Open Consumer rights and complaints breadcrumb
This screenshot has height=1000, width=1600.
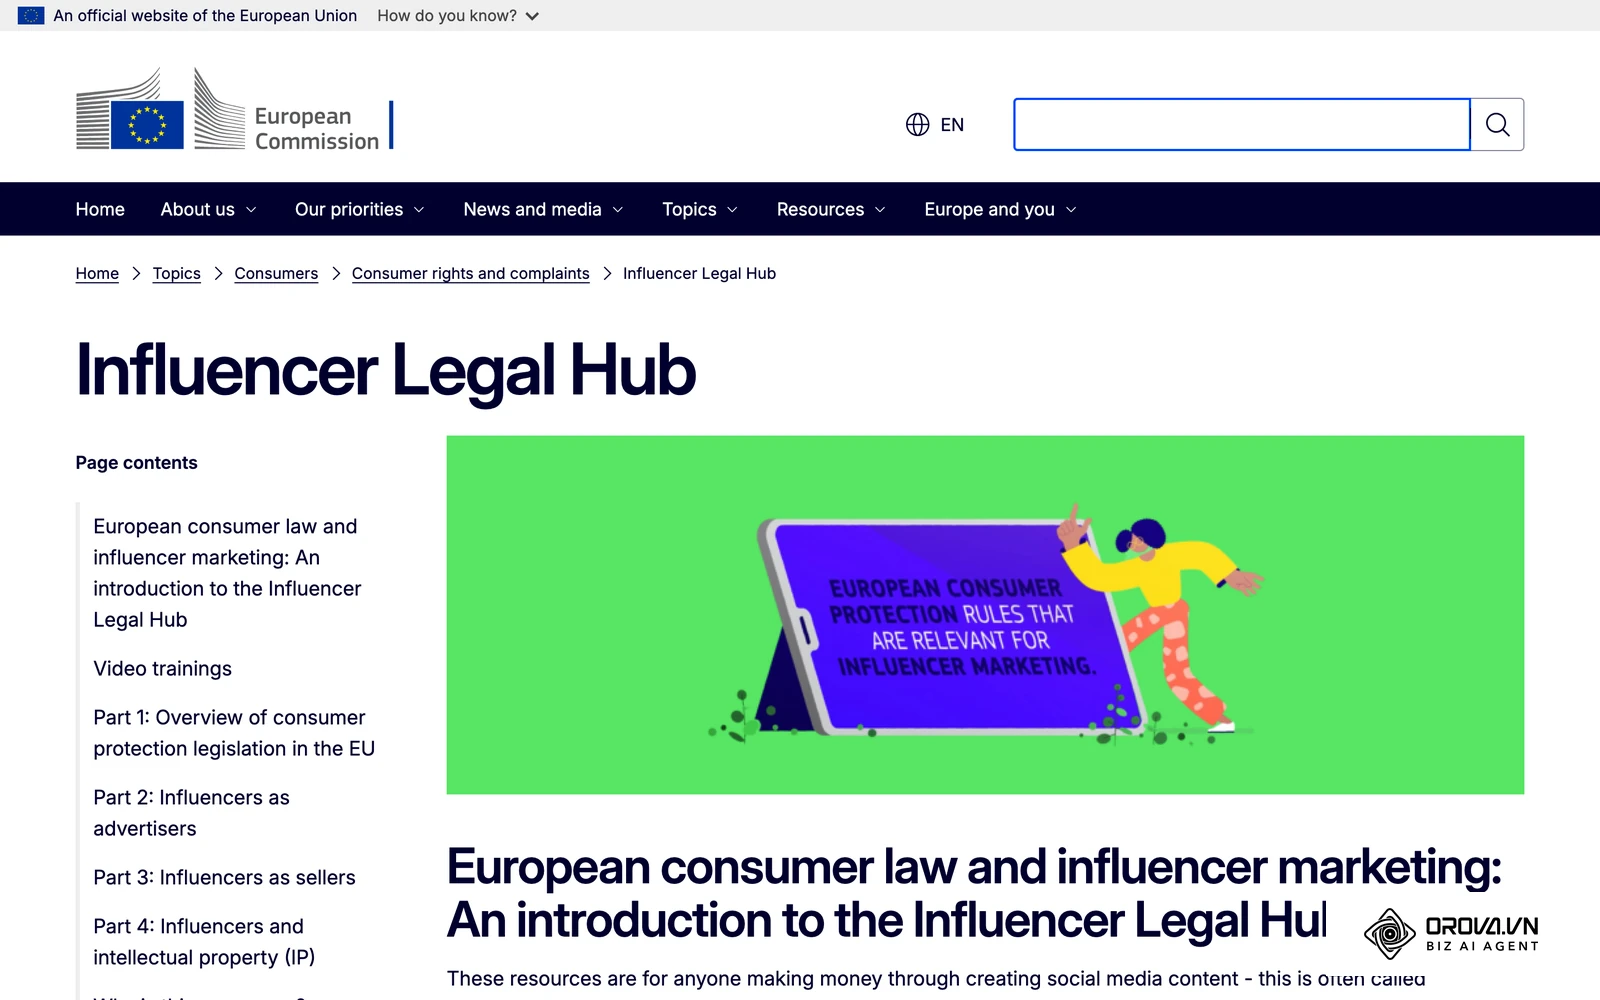coord(470,273)
